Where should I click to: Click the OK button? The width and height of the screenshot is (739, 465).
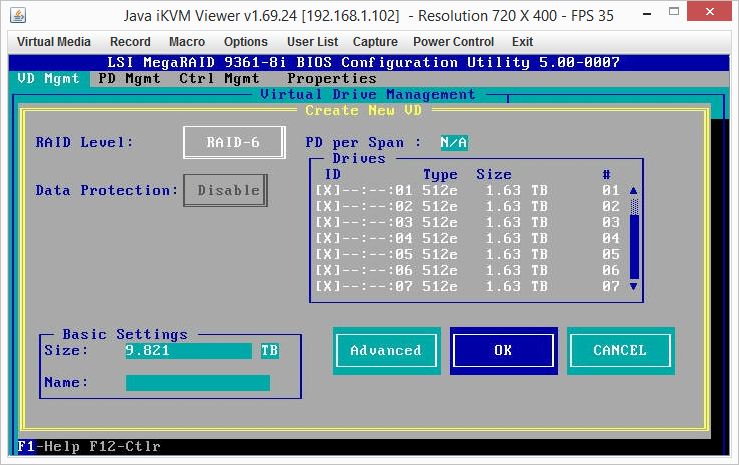[x=503, y=351]
